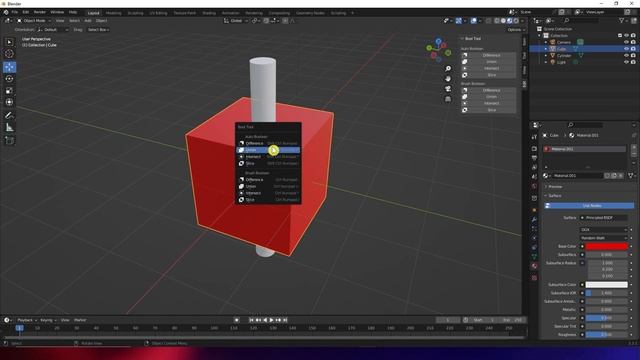Toggle show overlays button in viewport header
Viewport: 640px width, 360px height.
pyautogui.click(x=473, y=20)
